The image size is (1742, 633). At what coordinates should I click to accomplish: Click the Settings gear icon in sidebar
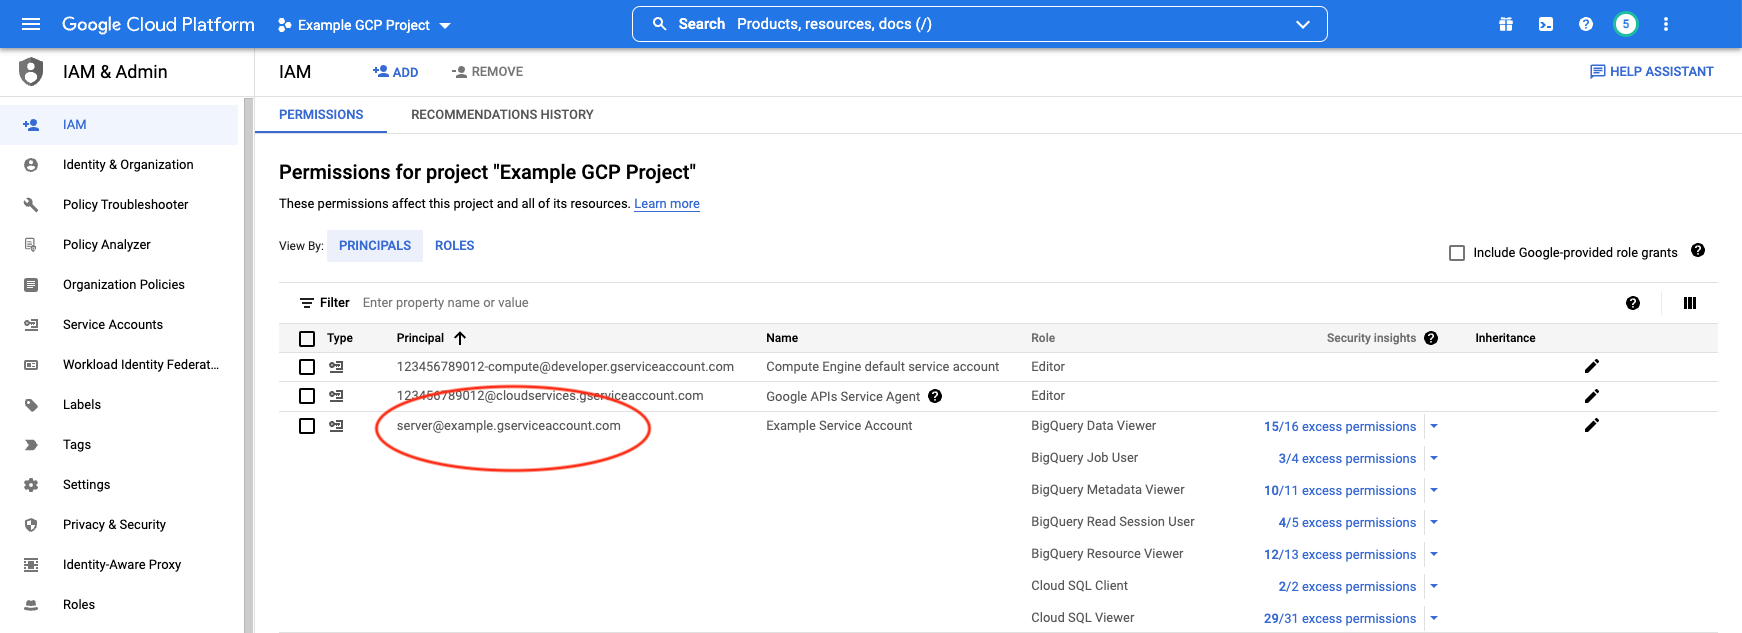(31, 484)
